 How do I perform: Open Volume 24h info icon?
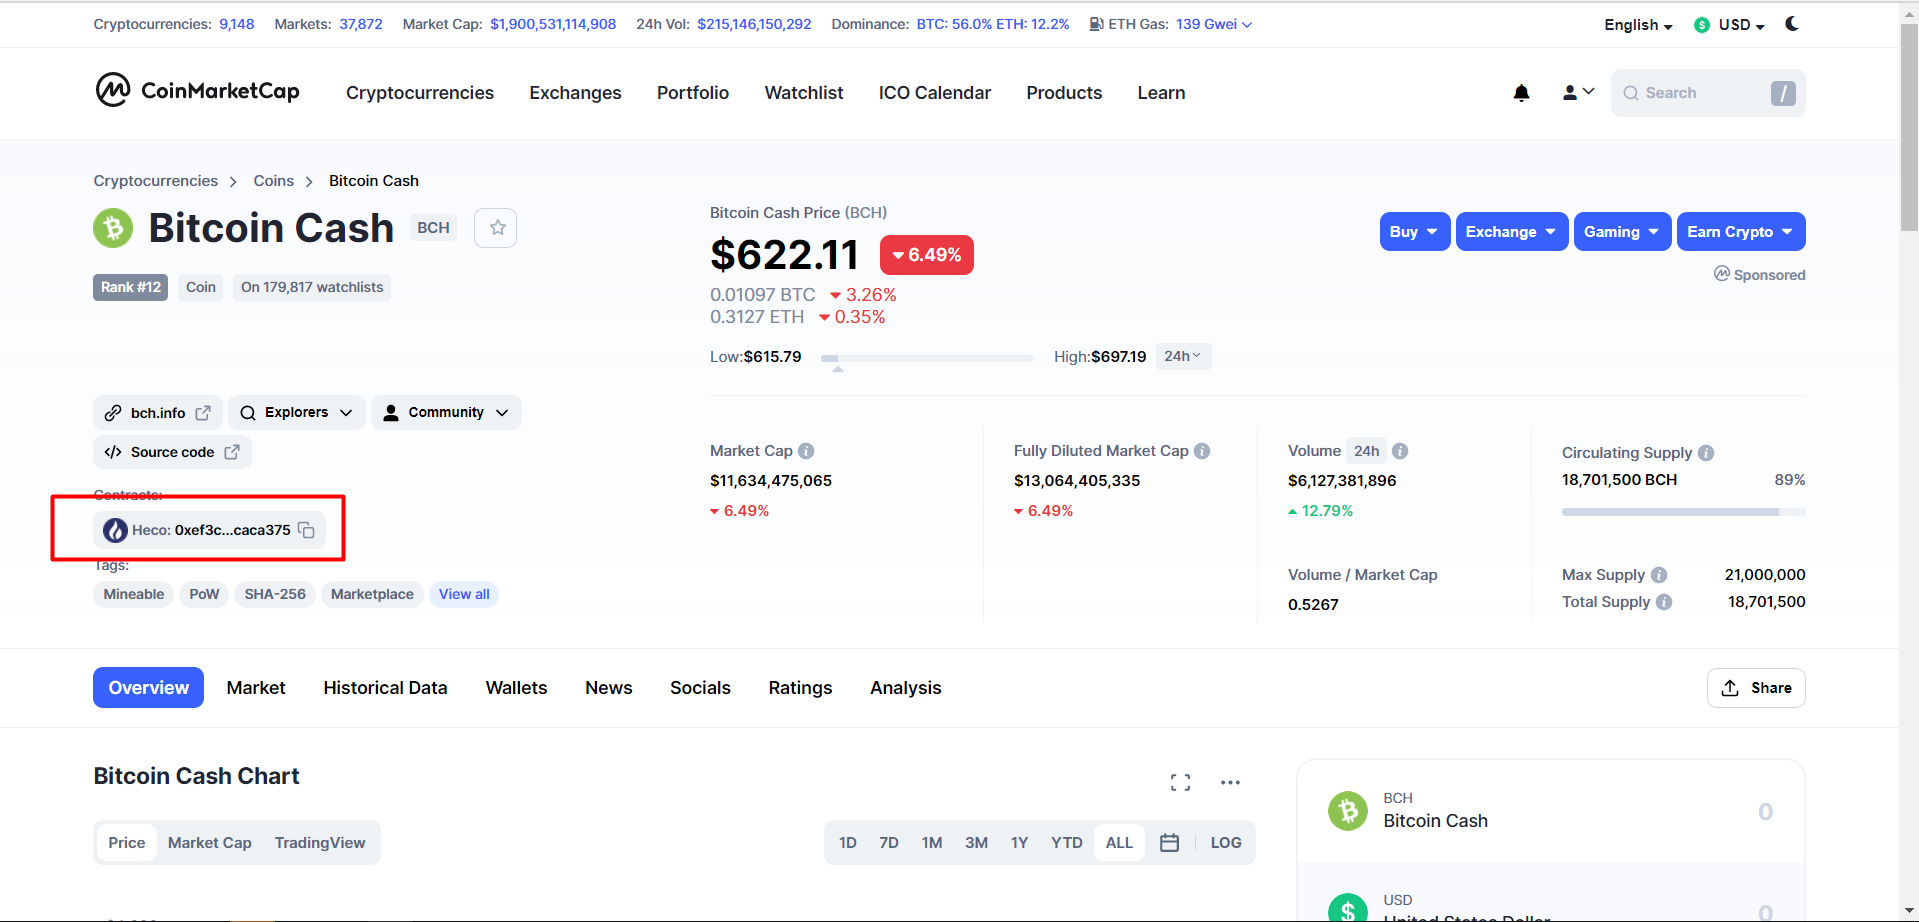(1400, 451)
